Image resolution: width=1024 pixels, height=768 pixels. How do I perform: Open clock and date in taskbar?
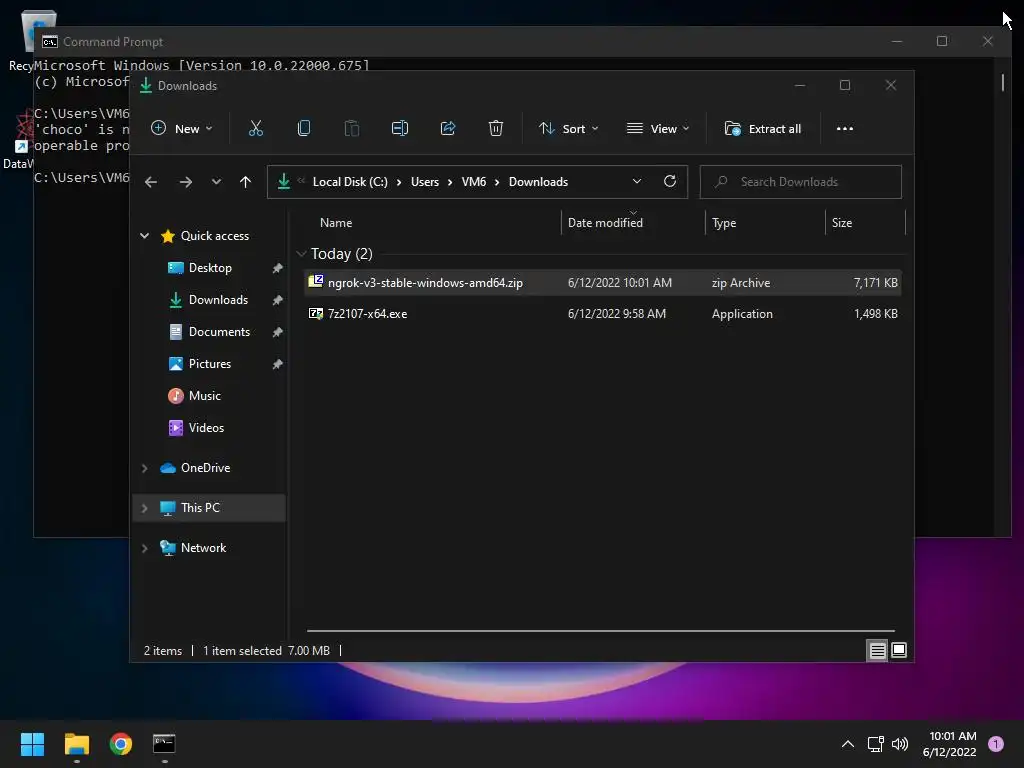(949, 744)
